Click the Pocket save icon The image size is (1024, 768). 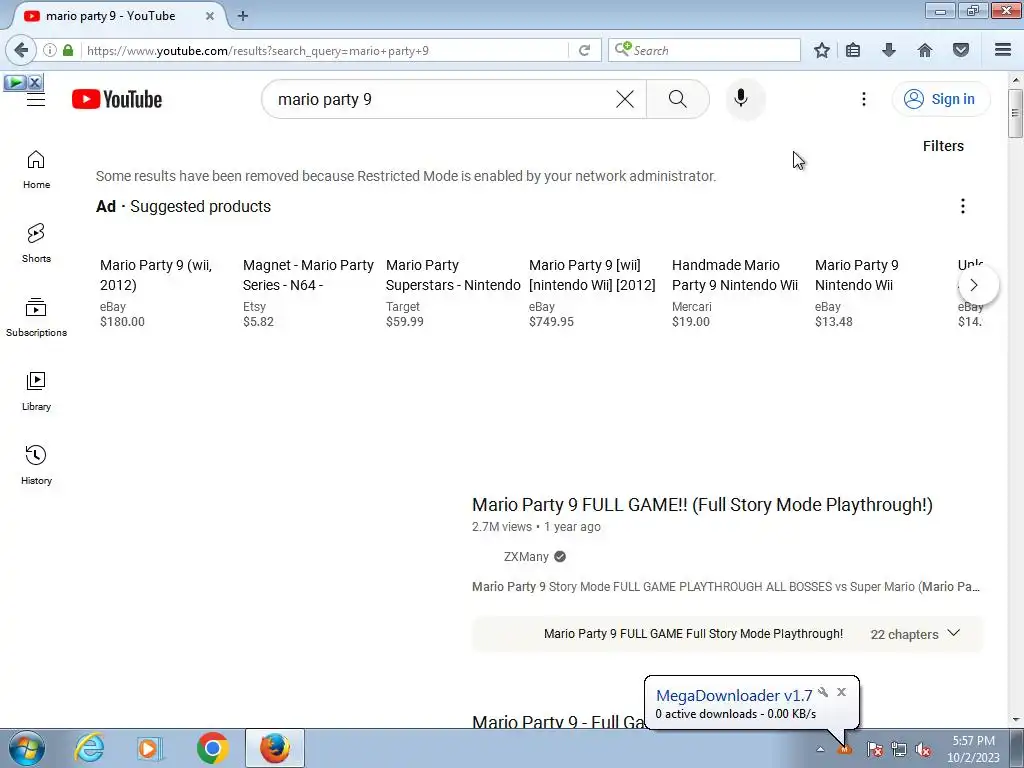(961, 50)
